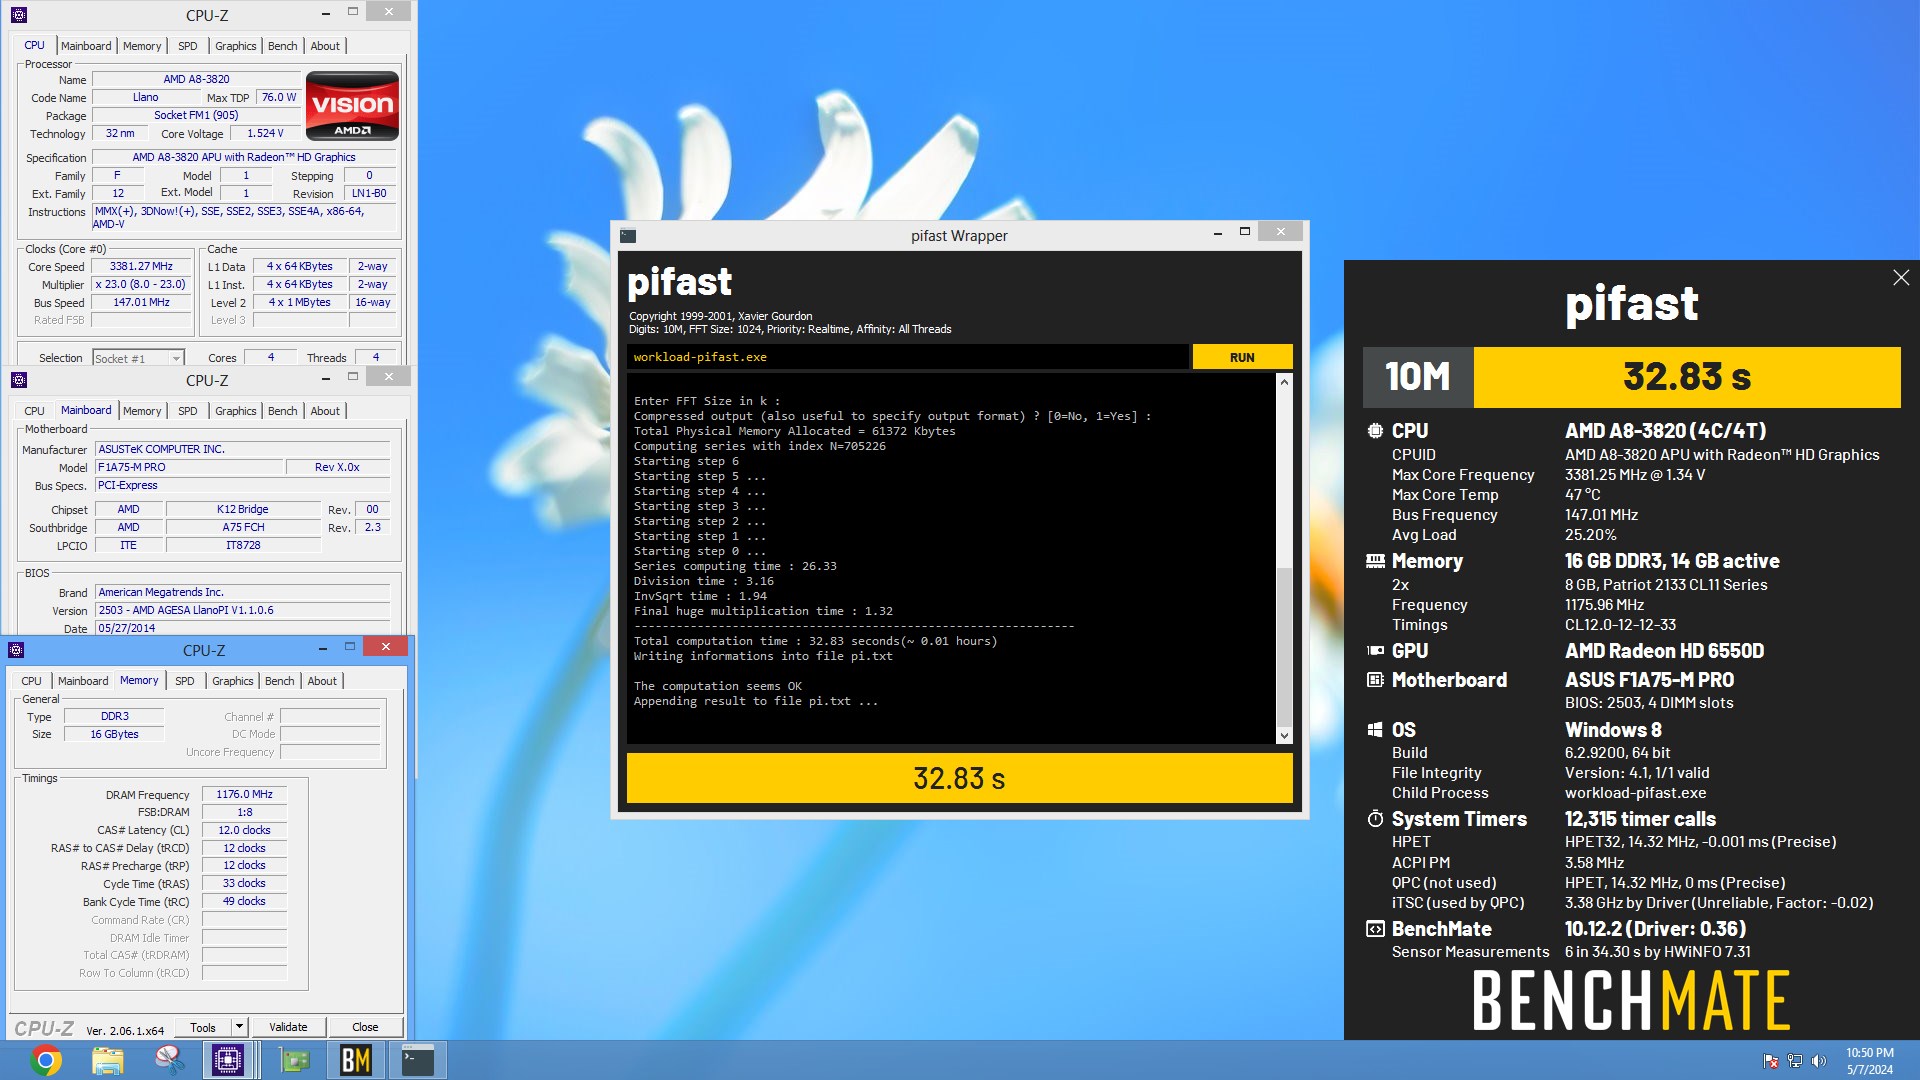Open the circuit board app taskbar icon

[x=294, y=1060]
